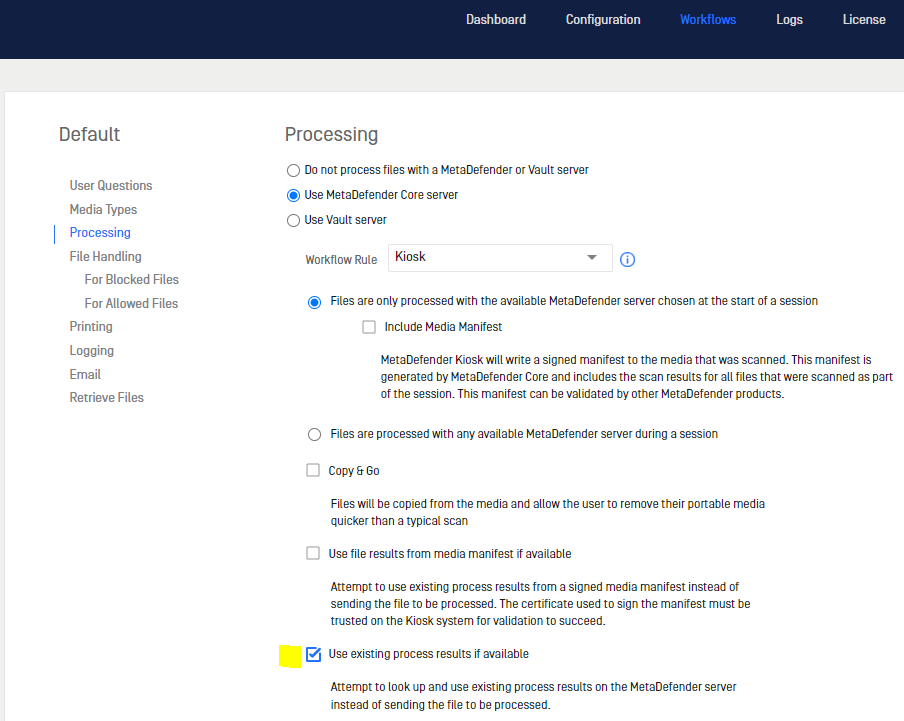Select the Workflows navigation item
The height and width of the screenshot is (721, 904).
708,20
